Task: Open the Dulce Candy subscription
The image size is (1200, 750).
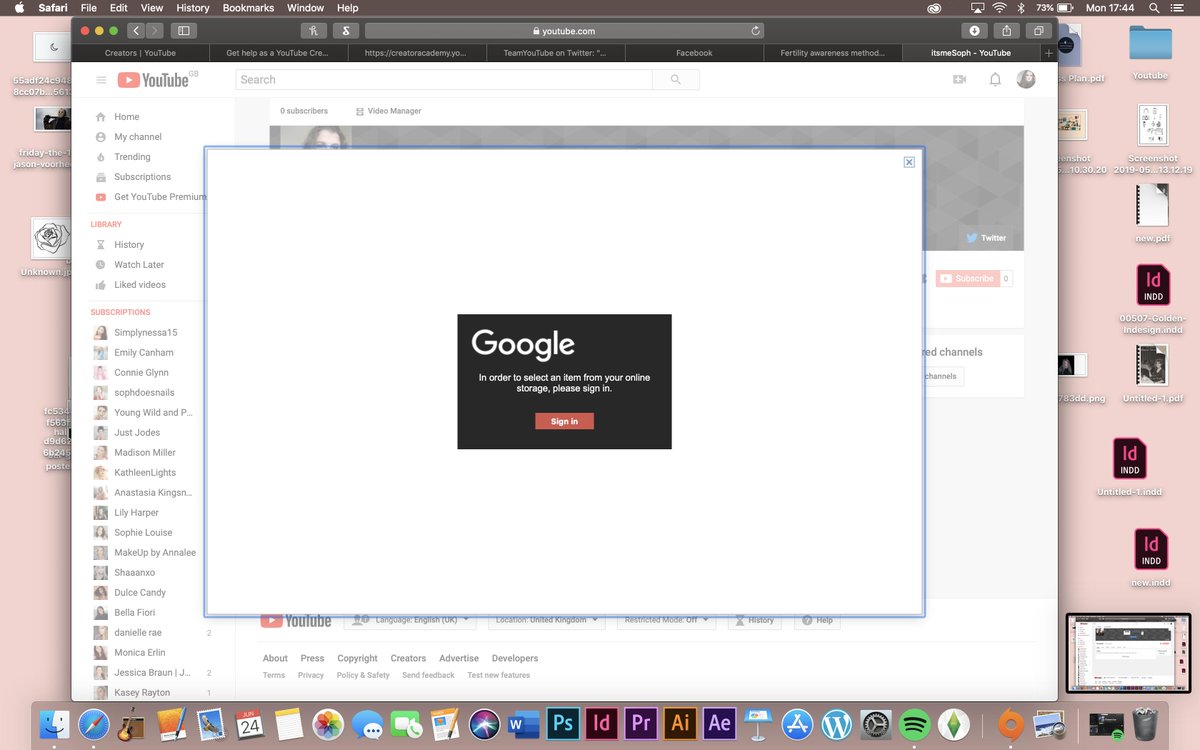Action: [140, 593]
